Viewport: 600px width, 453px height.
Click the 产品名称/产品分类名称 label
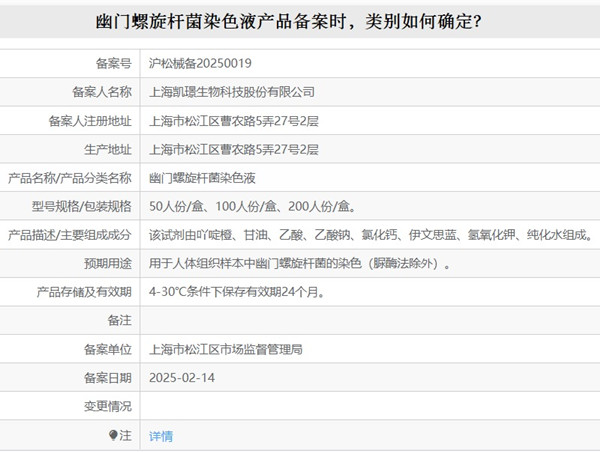pos(70,178)
